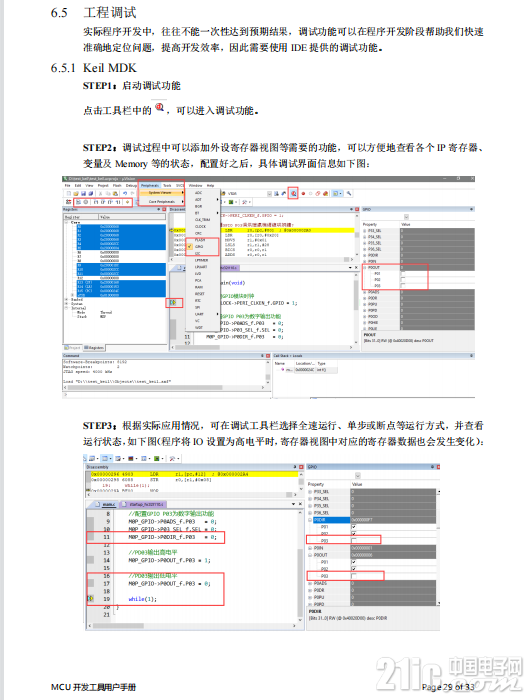Select UART item in System Viewer submenu
The width and height of the screenshot is (530, 700).
click(x=203, y=314)
